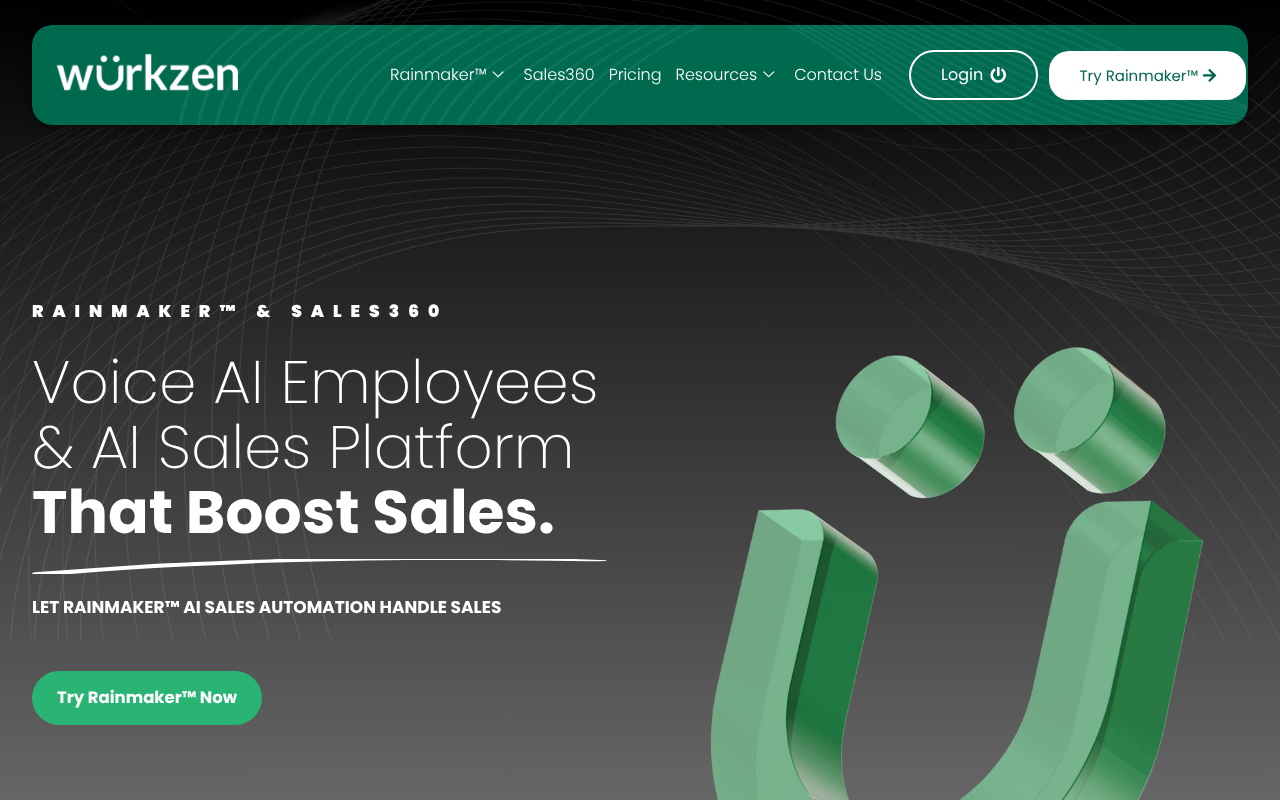Click the green Try Rainmaker™ Now button
1280x800 pixels.
(x=147, y=698)
